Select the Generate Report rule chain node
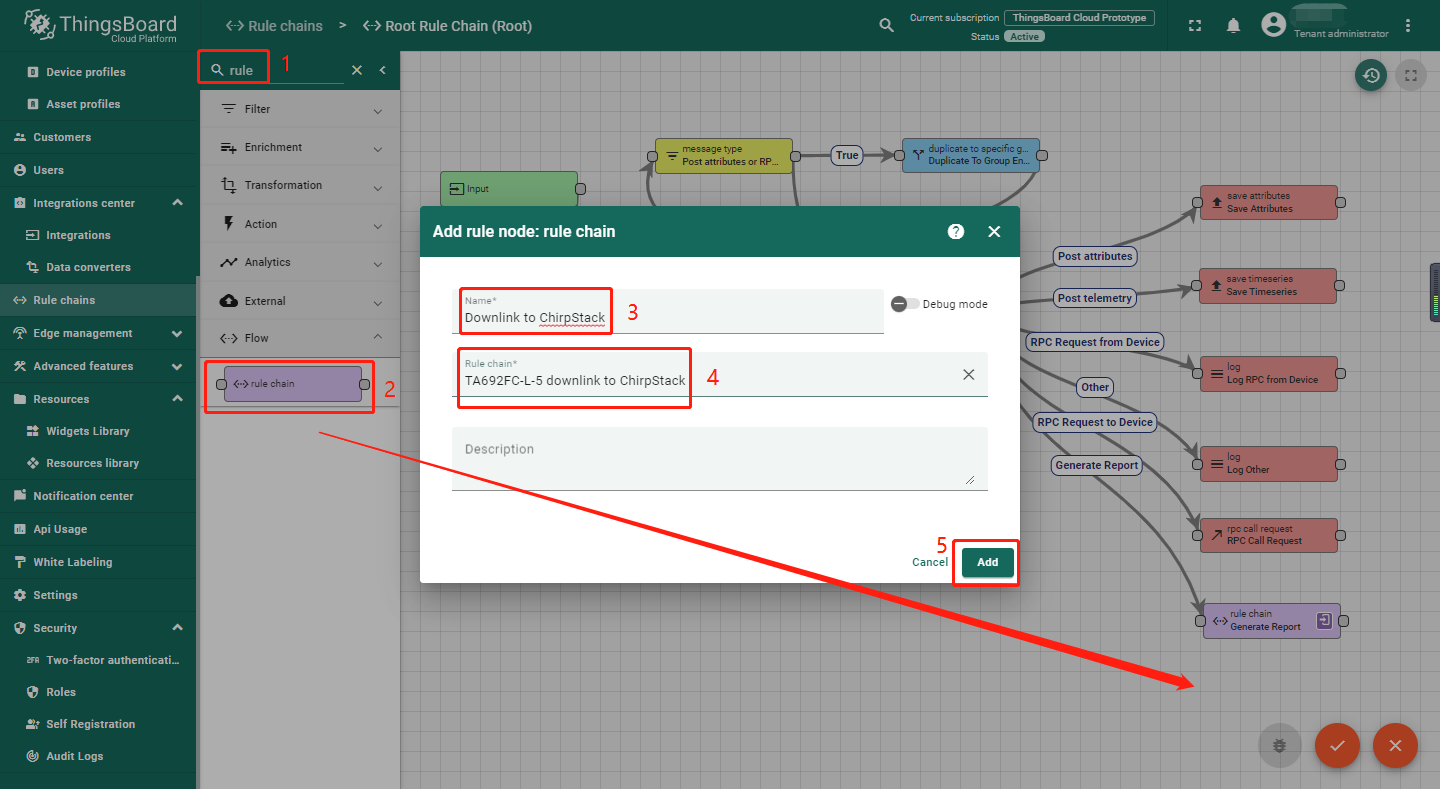 (x=1272, y=621)
